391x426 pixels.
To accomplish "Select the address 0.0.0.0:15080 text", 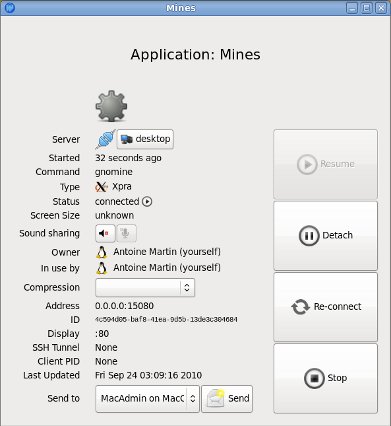I will (x=124, y=306).
